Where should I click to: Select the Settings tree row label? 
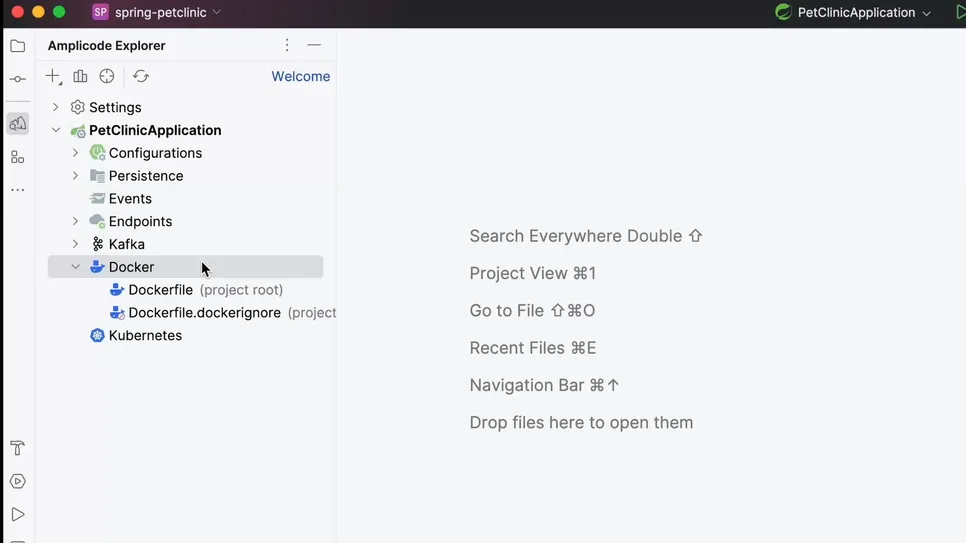(115, 107)
